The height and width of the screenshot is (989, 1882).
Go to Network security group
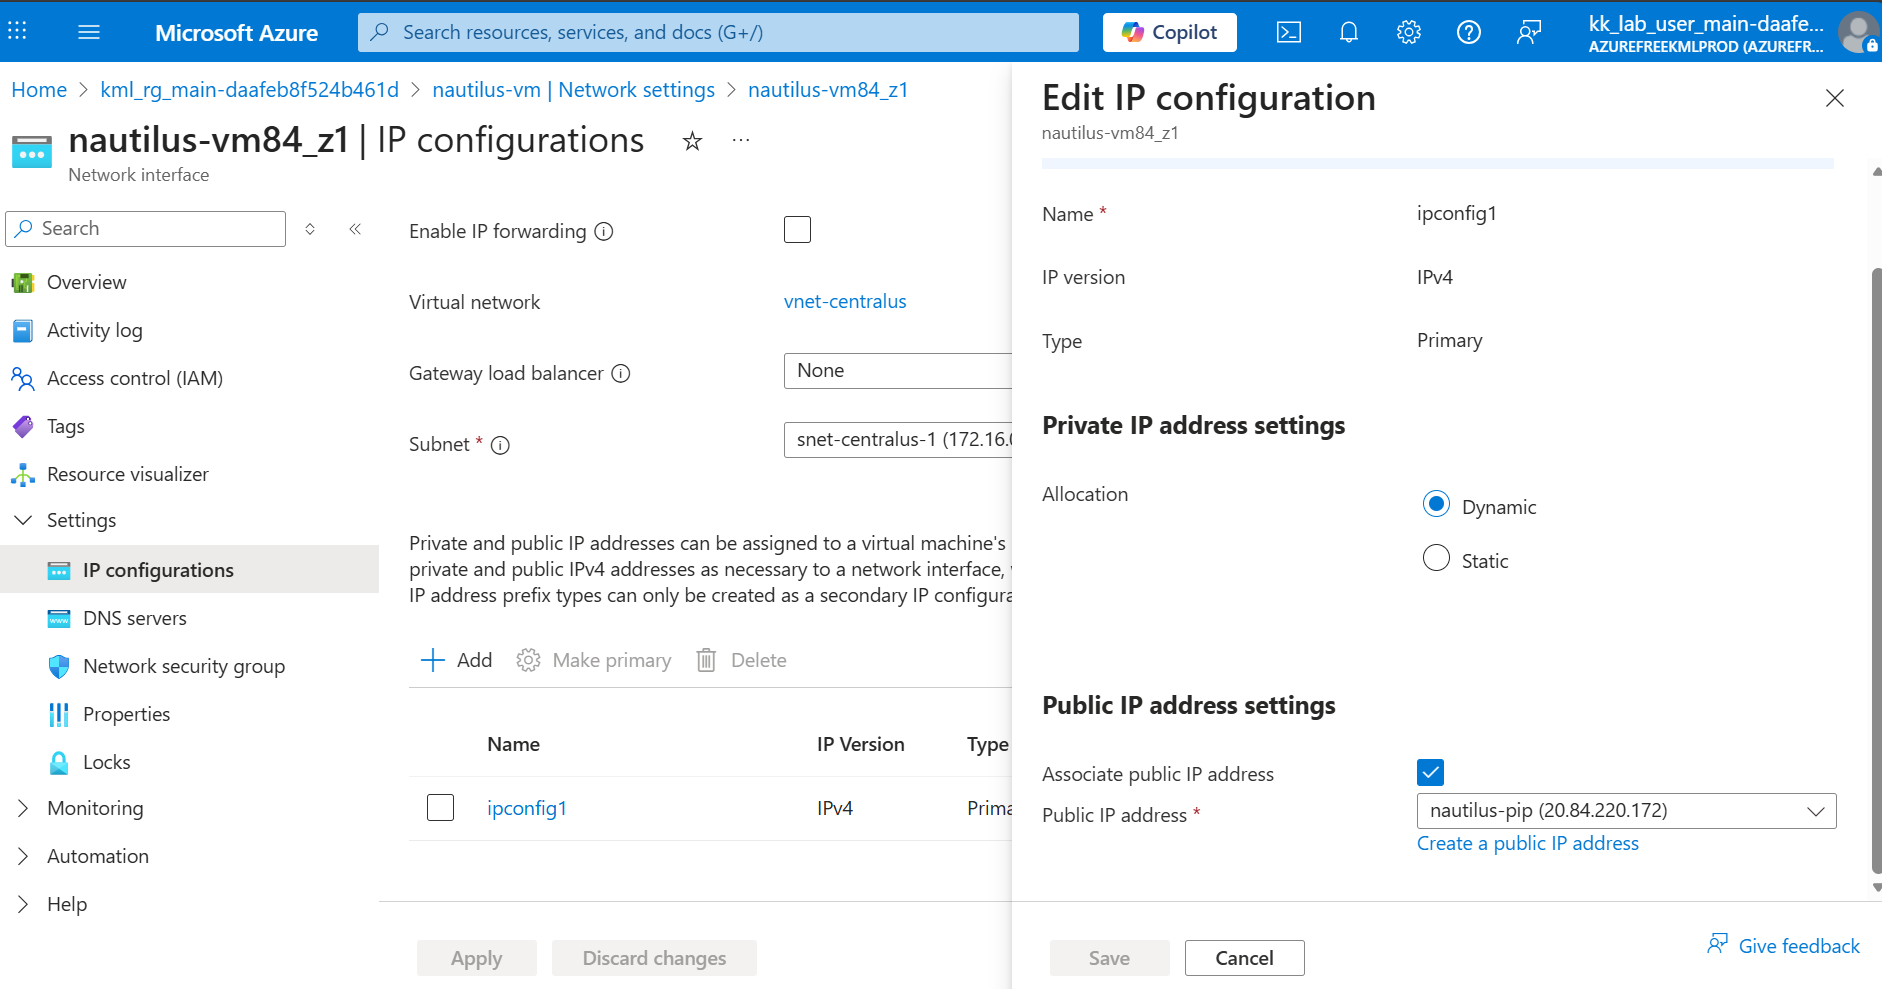(183, 666)
